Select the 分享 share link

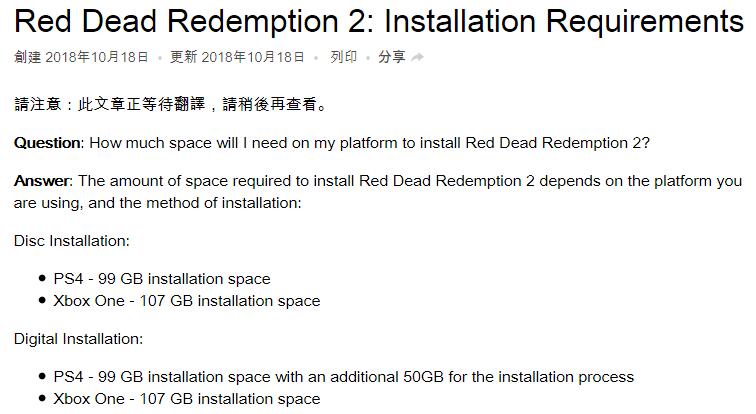392,57
